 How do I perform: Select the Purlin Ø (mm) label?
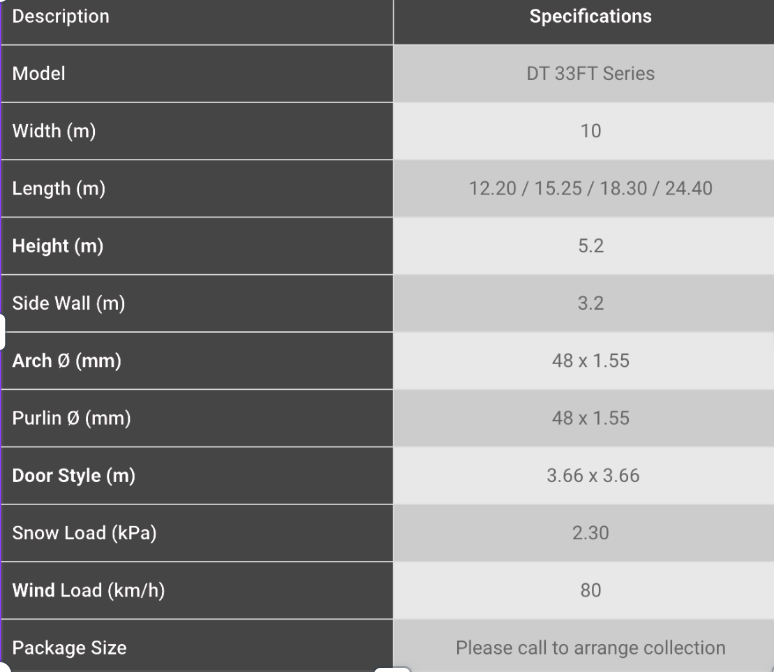71,419
